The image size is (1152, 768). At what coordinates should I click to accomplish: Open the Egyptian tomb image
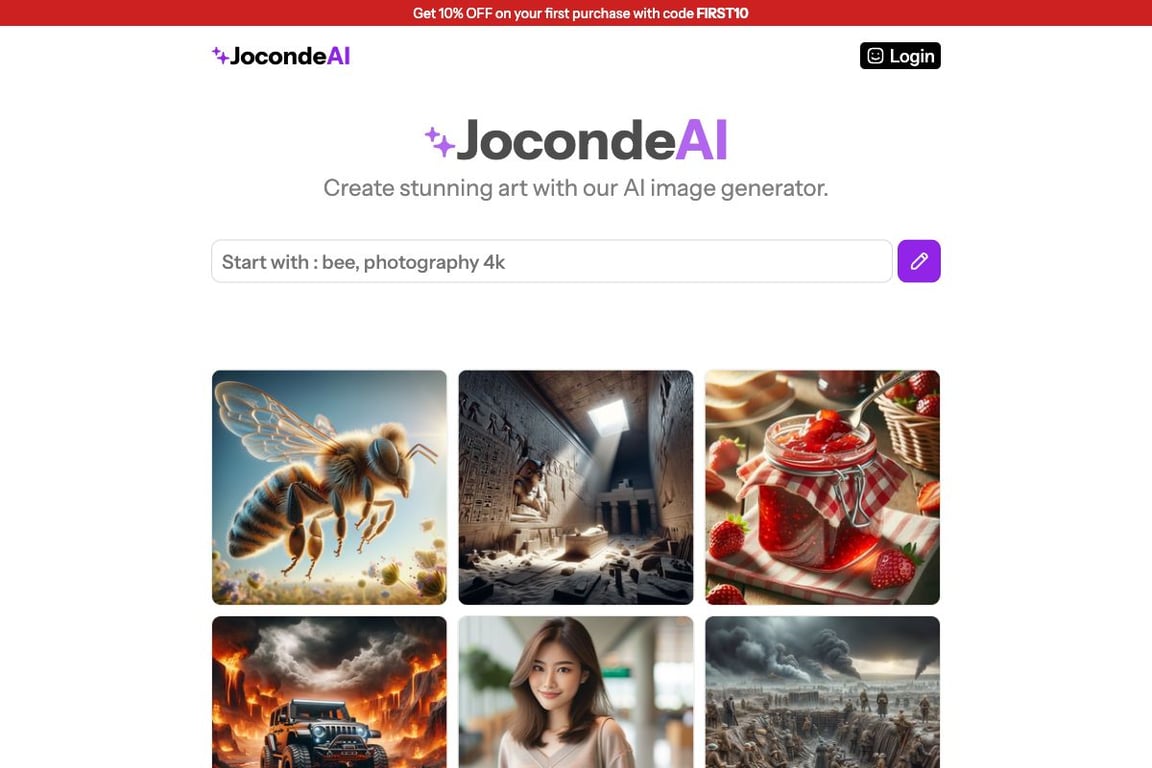tap(575, 487)
